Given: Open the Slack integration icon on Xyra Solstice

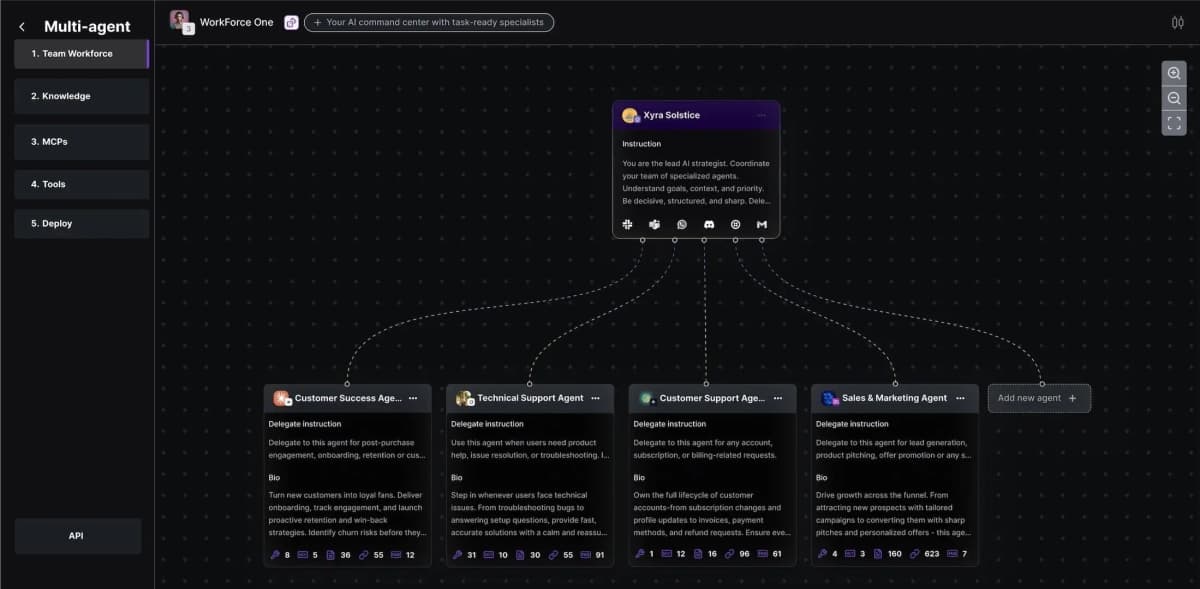Looking at the screenshot, I should click(x=627, y=224).
